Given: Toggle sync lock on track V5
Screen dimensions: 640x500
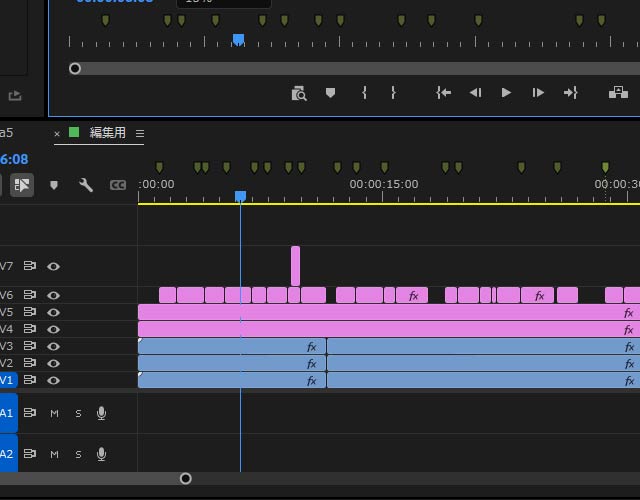Looking at the screenshot, I should click(30, 311).
